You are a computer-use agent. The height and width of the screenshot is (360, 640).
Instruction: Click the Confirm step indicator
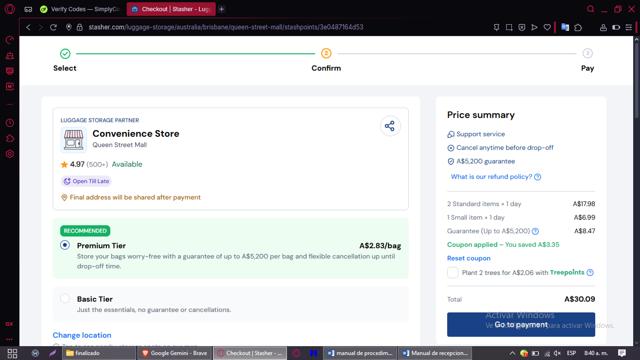[326, 53]
